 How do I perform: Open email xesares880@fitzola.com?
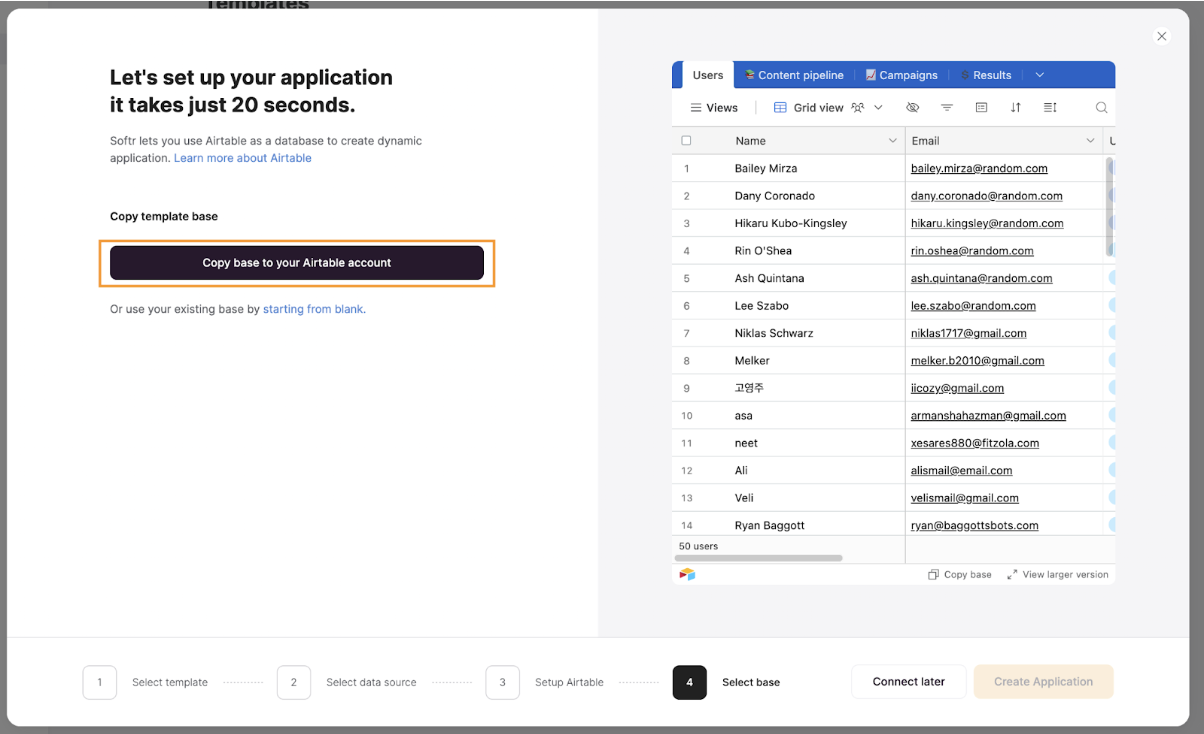coord(974,443)
